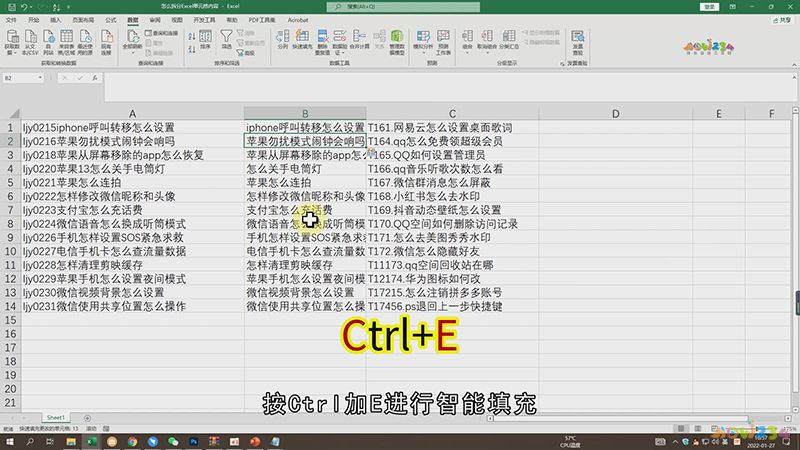Select row 15 header
800x450 pixels.
[x=10, y=320]
